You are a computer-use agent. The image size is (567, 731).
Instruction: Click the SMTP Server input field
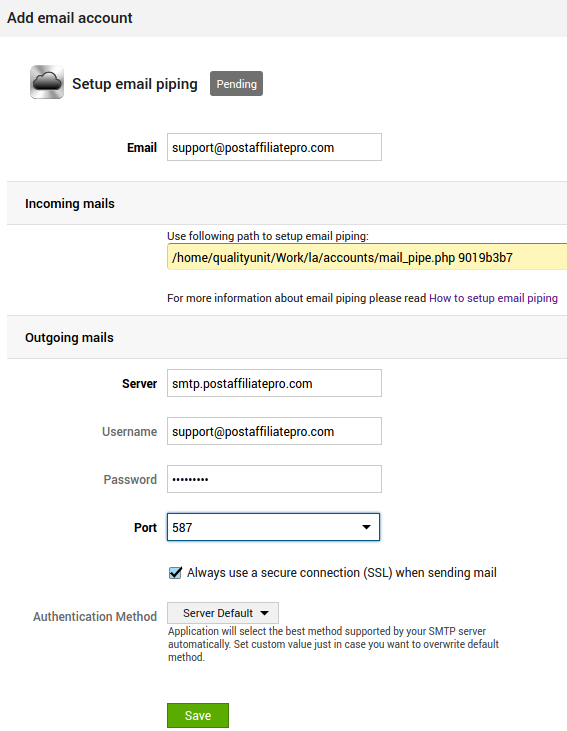click(x=274, y=383)
